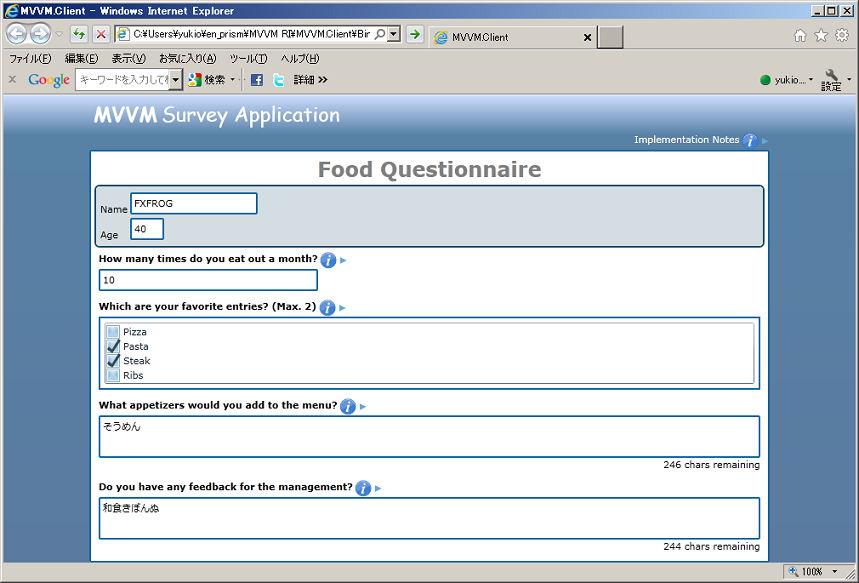Image resolution: width=859 pixels, height=583 pixels.
Task: Uncheck the Pasta checkbox
Action: click(113, 347)
